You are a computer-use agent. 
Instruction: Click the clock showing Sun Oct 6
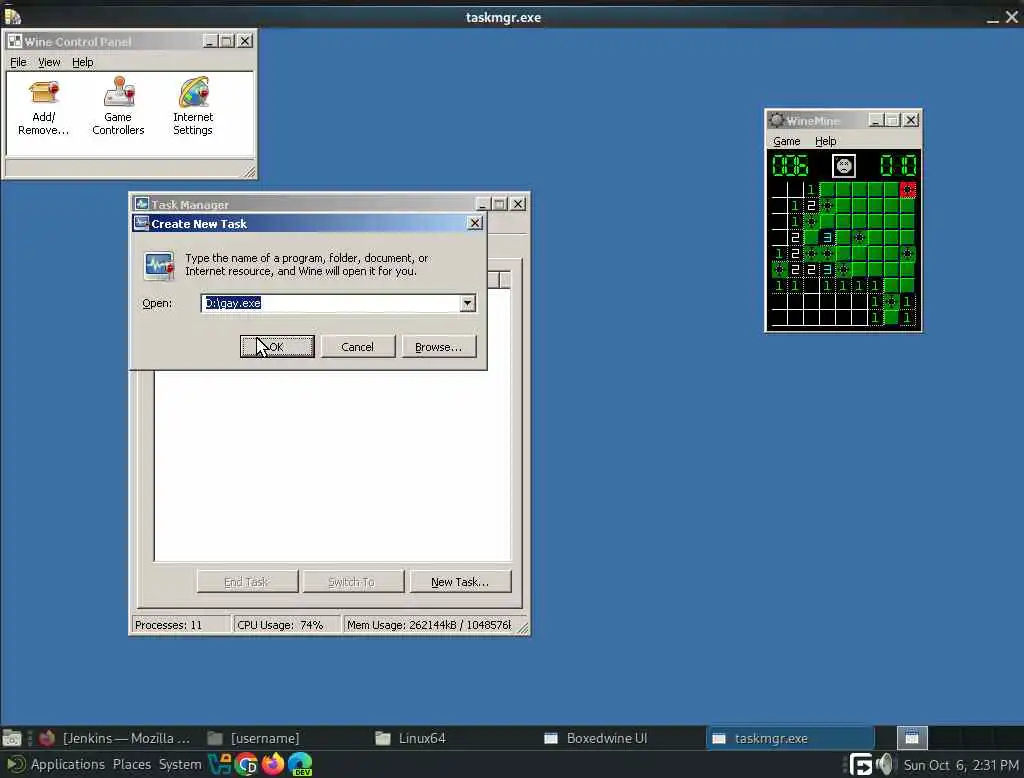click(x=961, y=764)
